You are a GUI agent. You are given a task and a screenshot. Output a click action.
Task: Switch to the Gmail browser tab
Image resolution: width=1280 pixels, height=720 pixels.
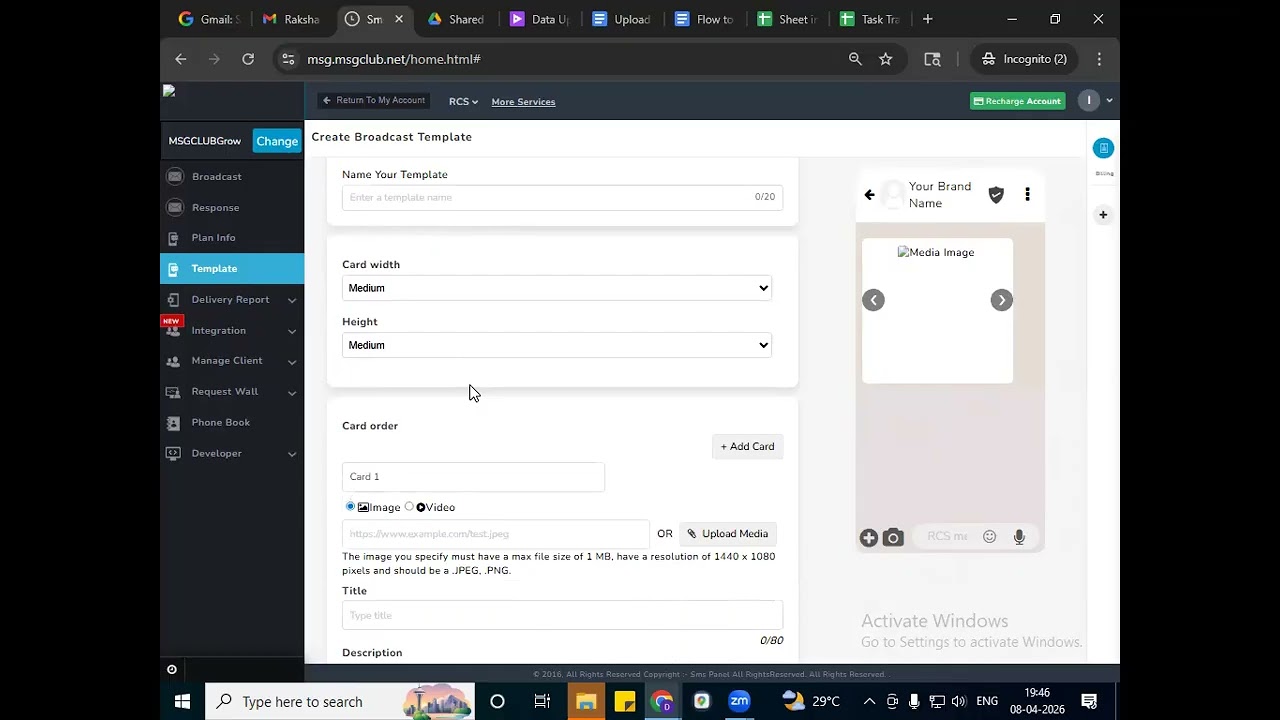click(208, 19)
